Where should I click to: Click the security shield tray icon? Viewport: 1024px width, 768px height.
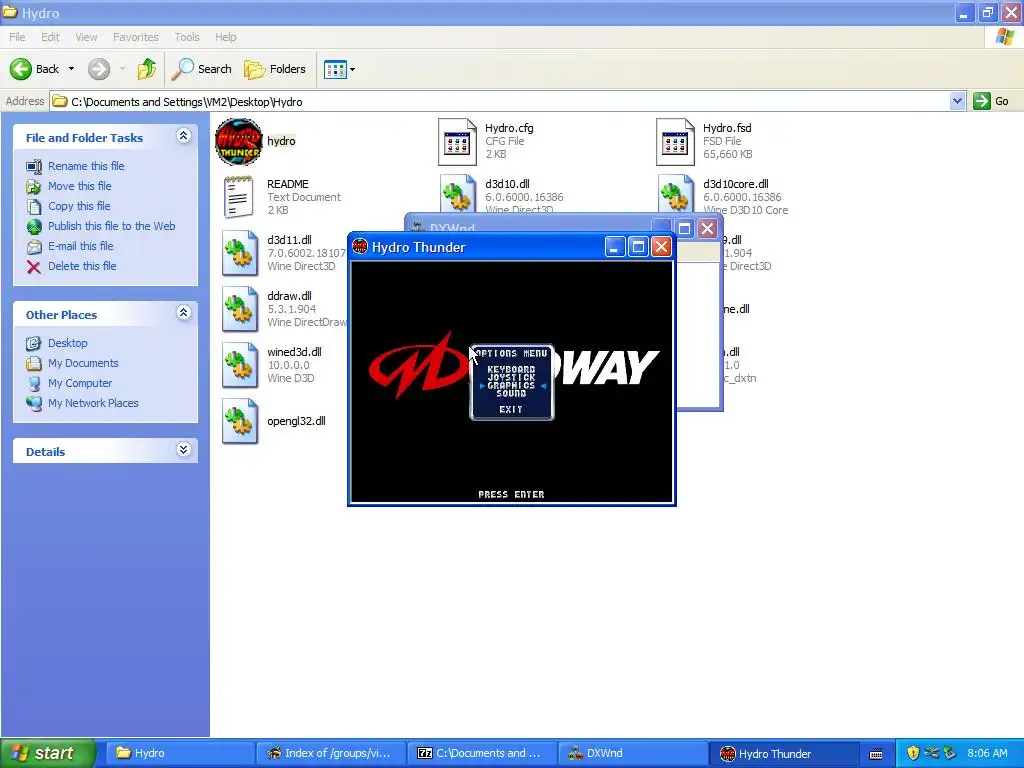click(x=913, y=753)
